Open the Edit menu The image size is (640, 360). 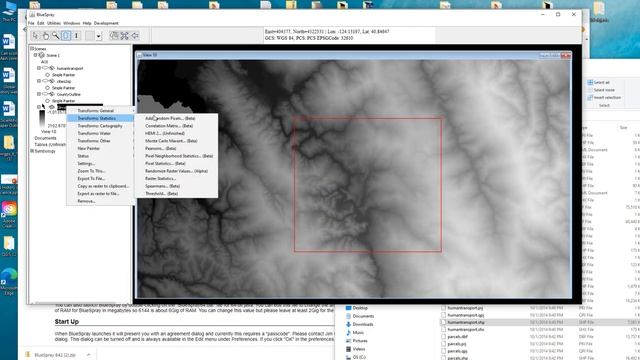coord(41,23)
